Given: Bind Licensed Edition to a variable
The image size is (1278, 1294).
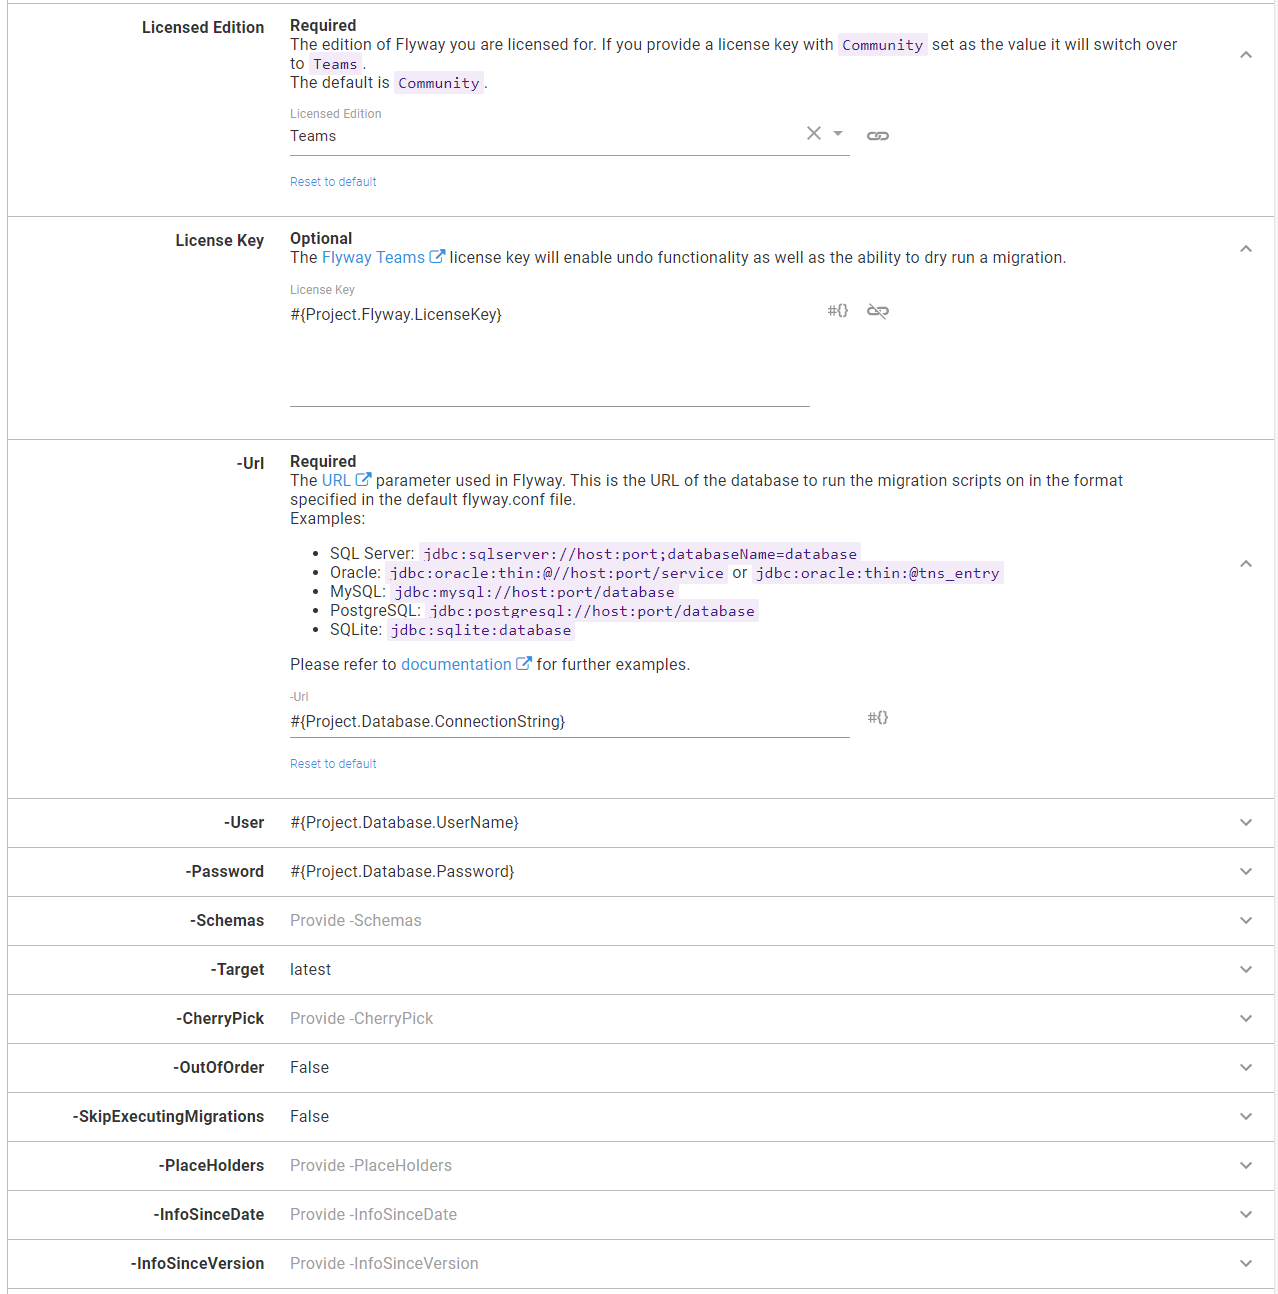Looking at the screenshot, I should pos(877,134).
